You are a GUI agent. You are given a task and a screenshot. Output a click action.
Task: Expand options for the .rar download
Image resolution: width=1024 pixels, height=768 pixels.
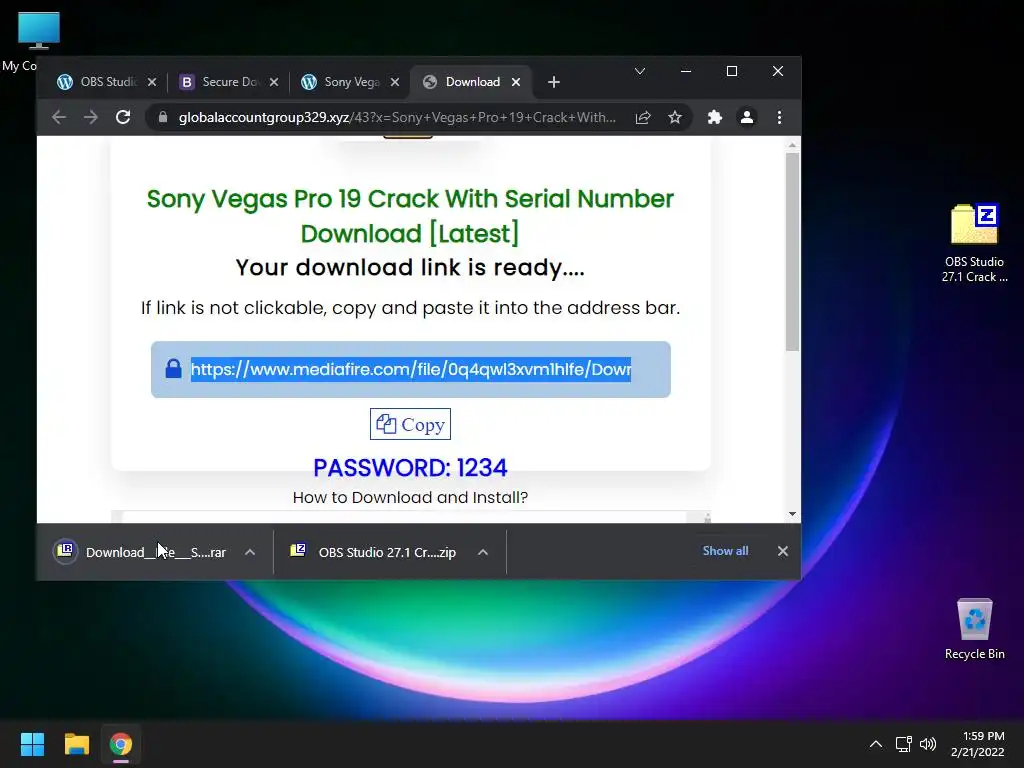coord(250,552)
